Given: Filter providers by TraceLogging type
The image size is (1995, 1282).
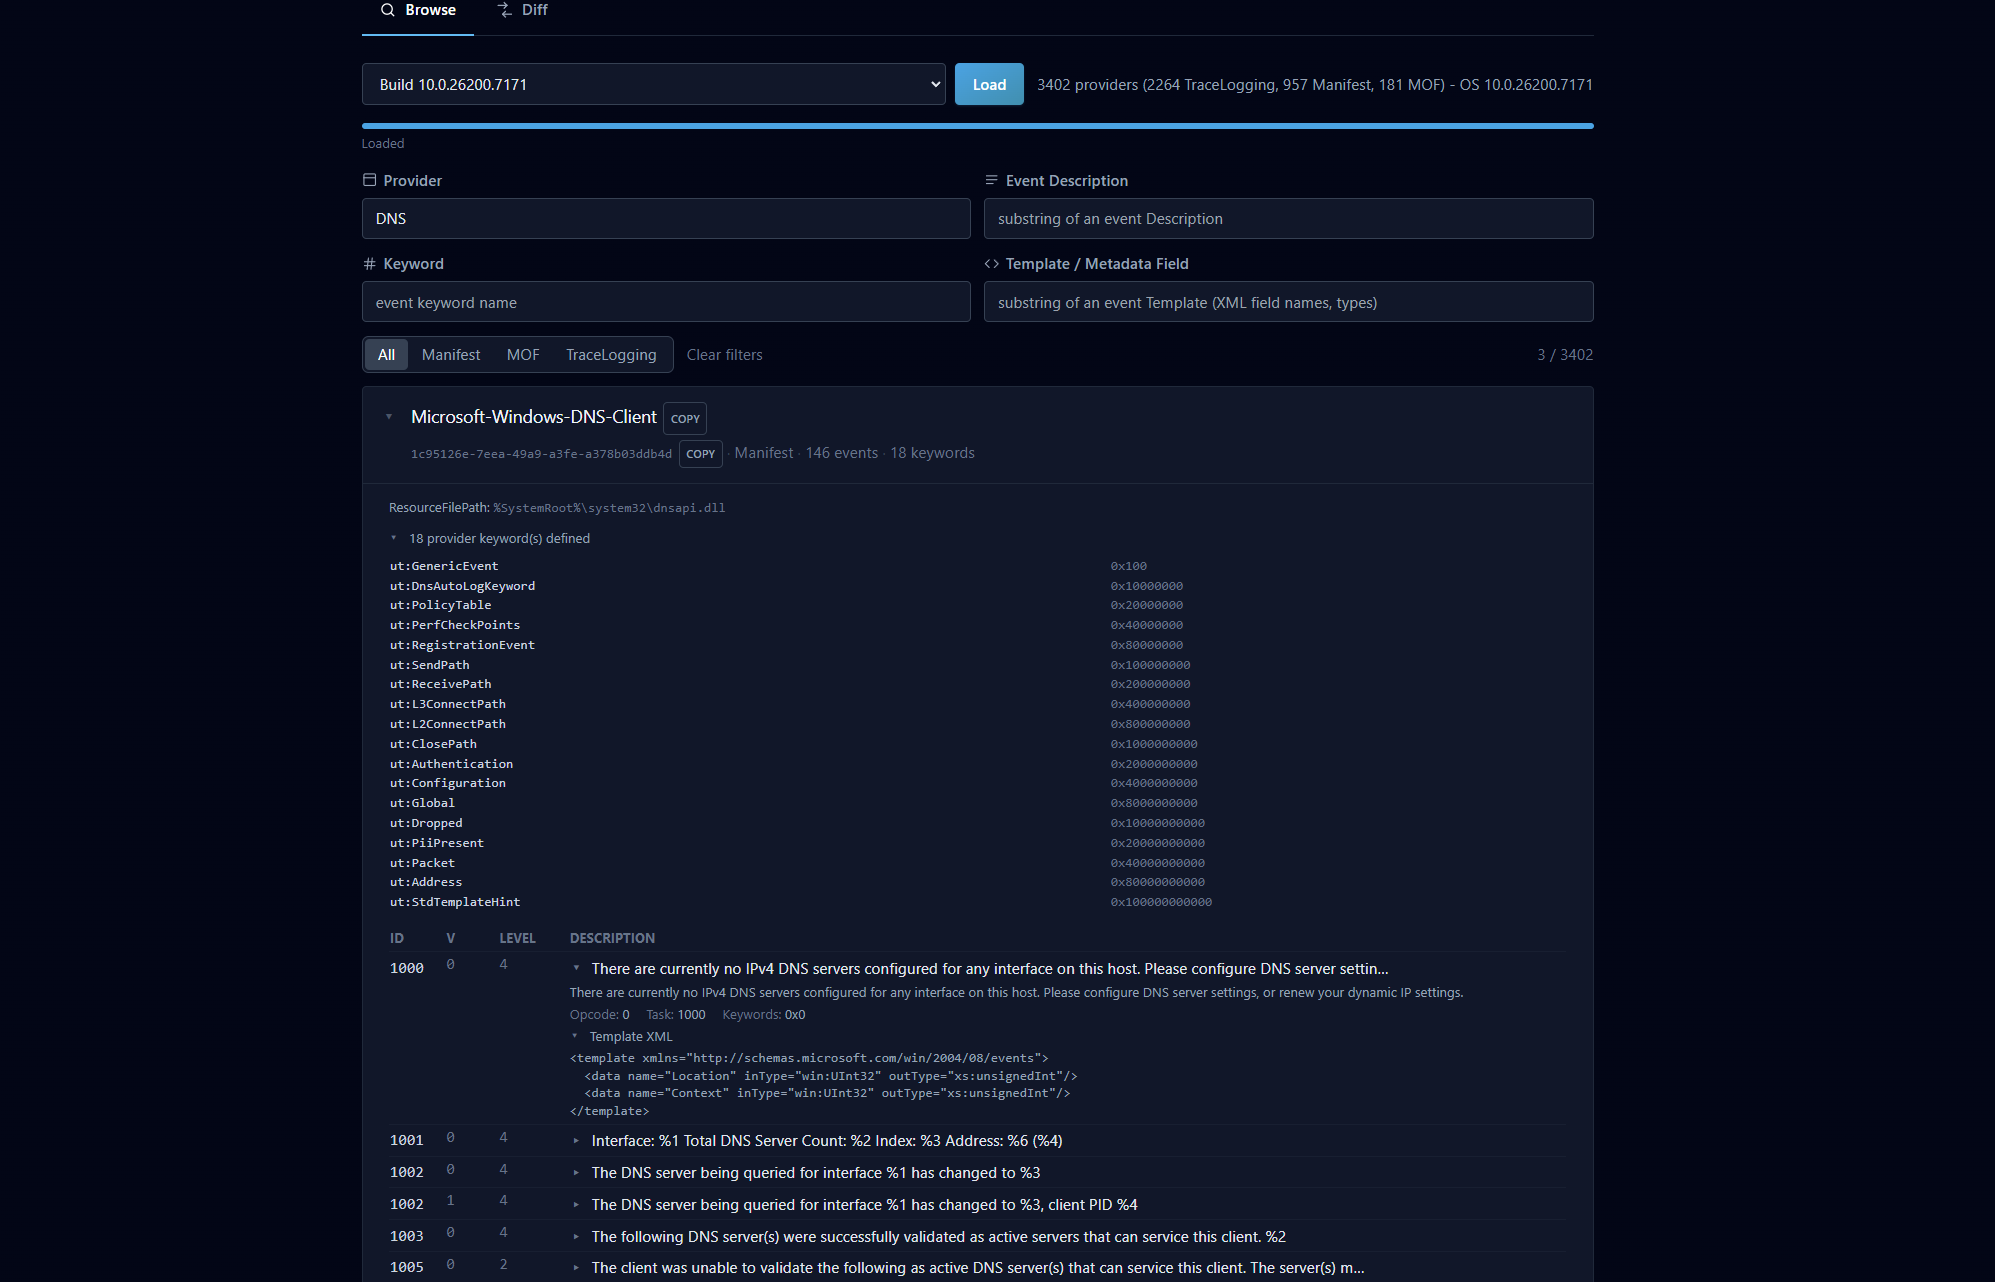Looking at the screenshot, I should click(611, 355).
